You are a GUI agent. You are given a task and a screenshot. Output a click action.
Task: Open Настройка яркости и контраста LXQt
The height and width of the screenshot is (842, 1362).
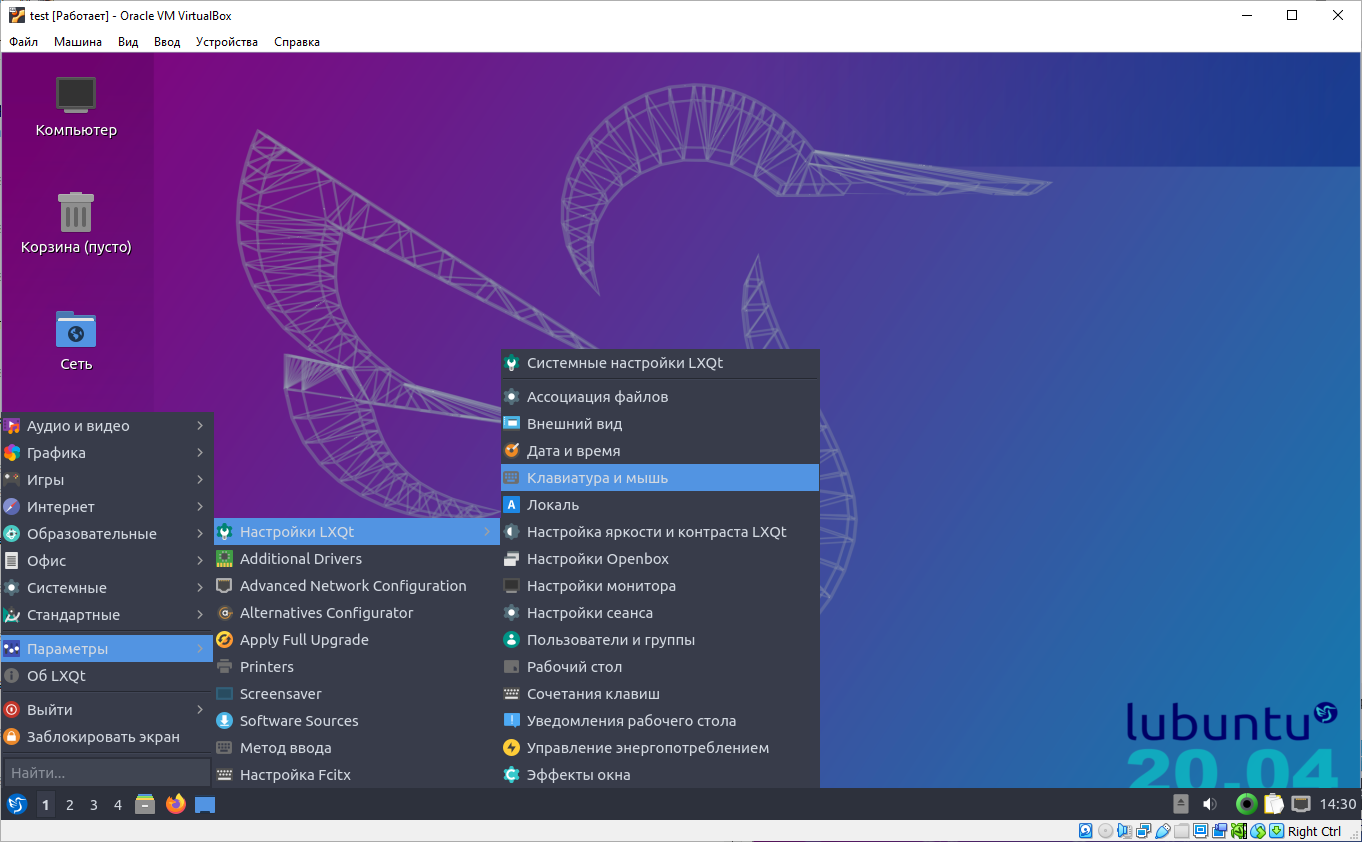660,532
